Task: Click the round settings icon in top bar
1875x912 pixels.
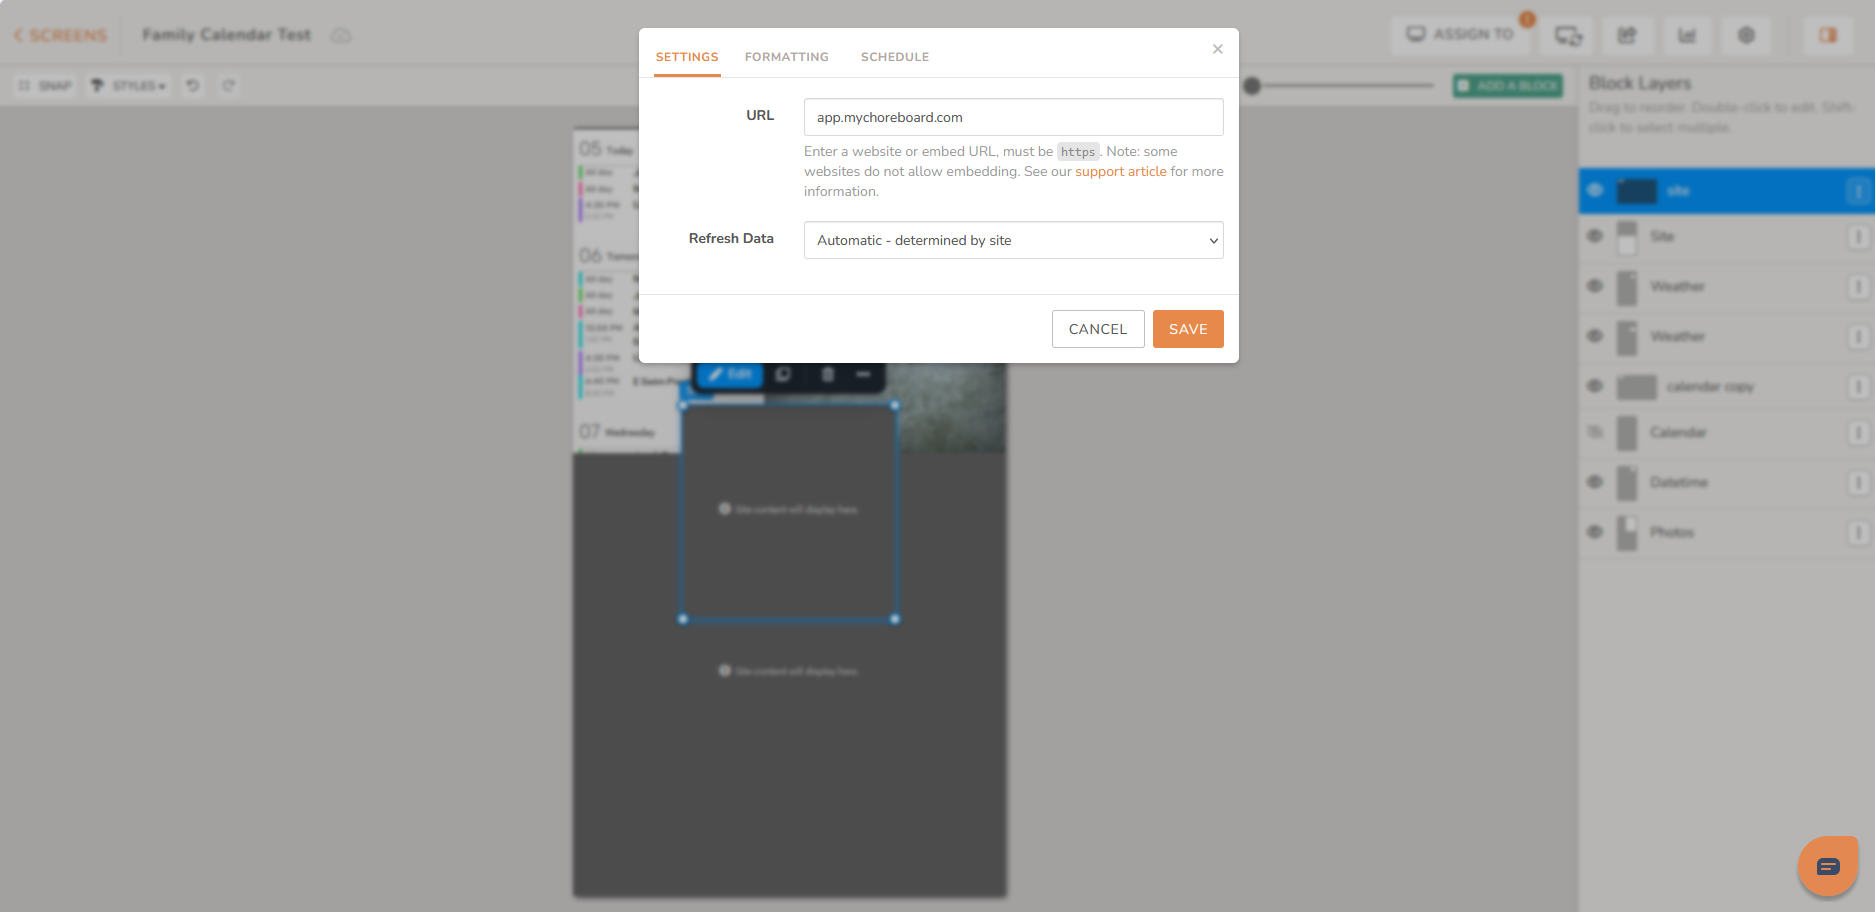Action: tap(1747, 35)
